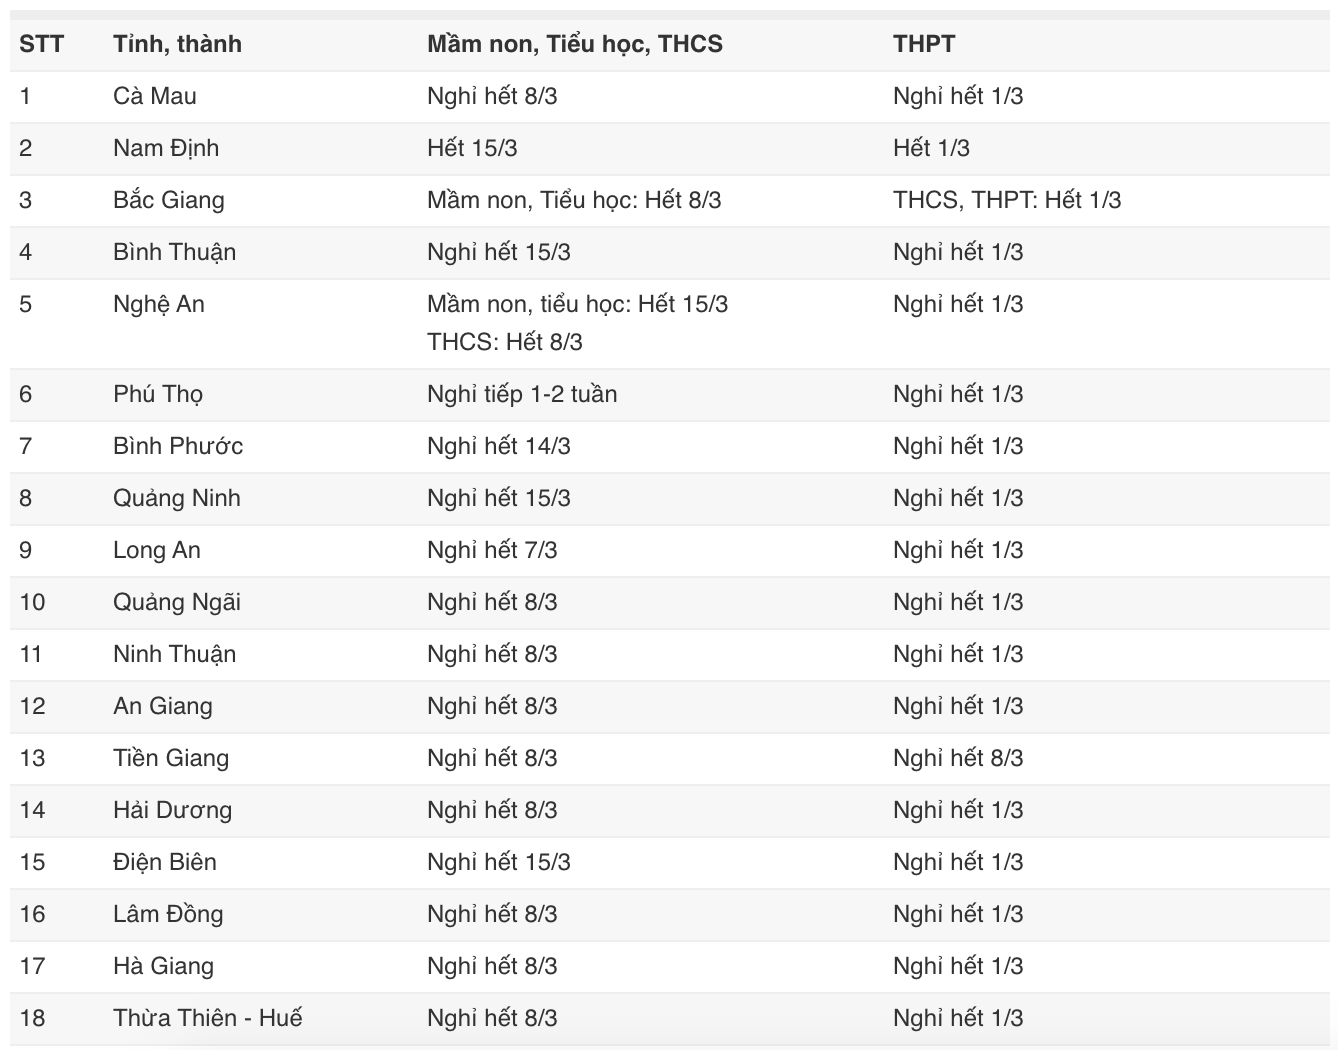Click the 'Nghỉ hết 7/3' cell
Screen dimensions: 1338x1050
pyautogui.click(x=491, y=550)
